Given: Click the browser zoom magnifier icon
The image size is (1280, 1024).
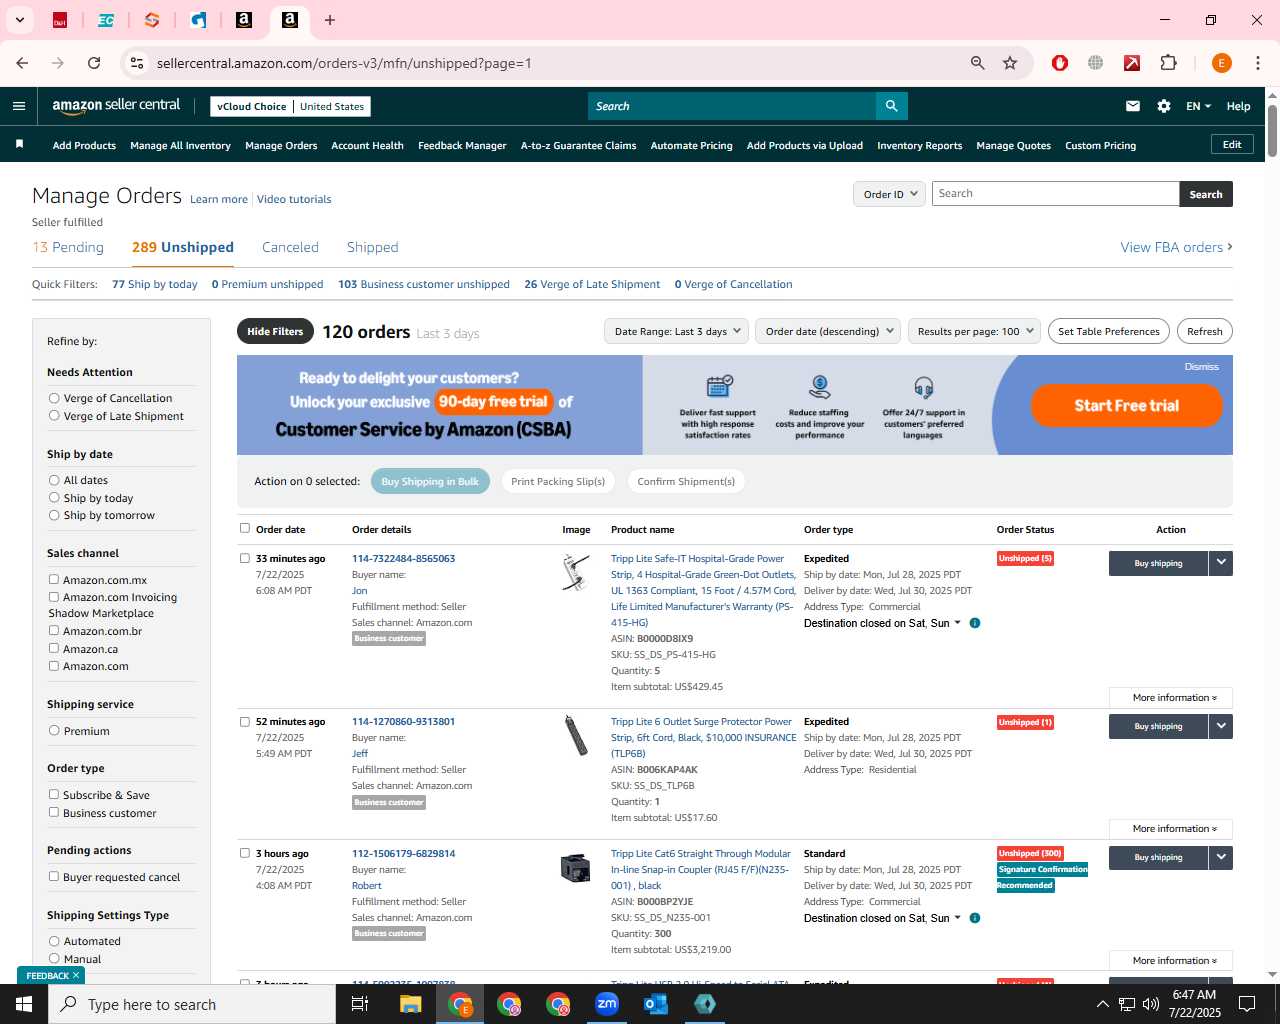Looking at the screenshot, I should [978, 63].
